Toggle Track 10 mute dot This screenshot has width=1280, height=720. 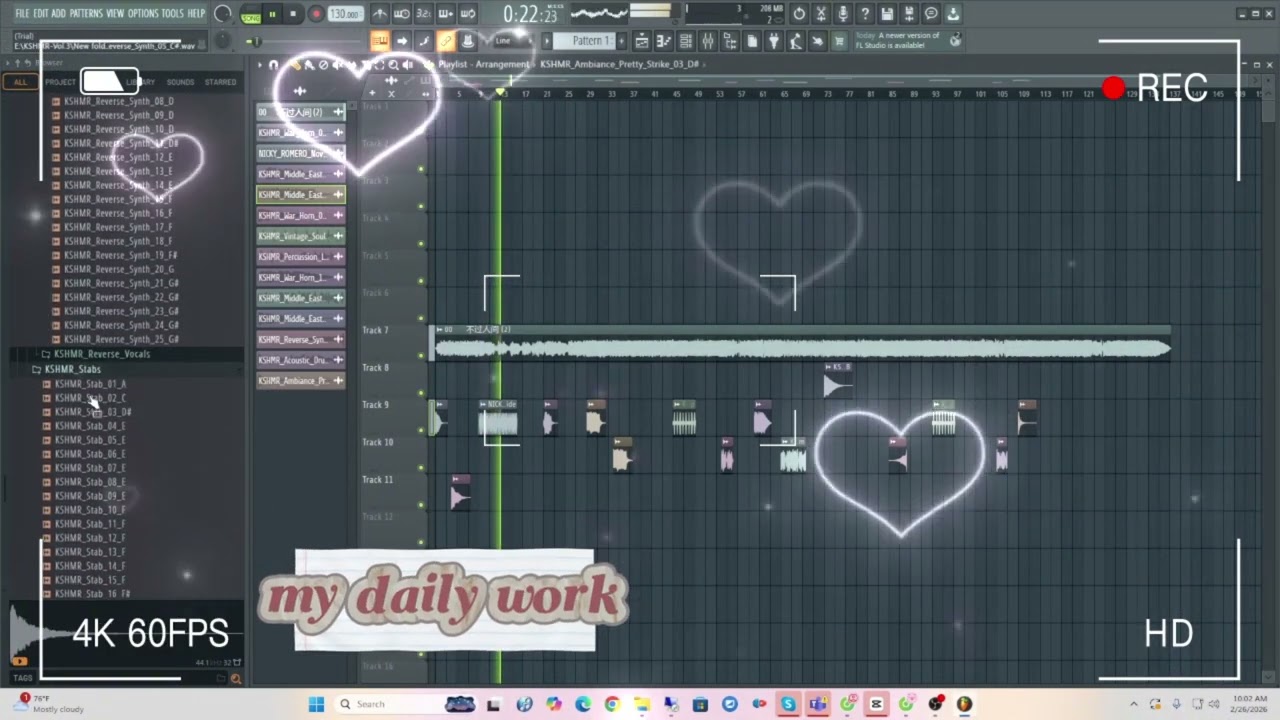pyautogui.click(x=421, y=468)
